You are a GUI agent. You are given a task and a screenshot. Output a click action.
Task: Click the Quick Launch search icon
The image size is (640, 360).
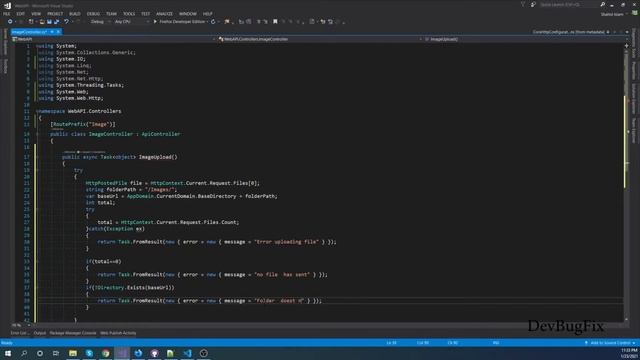coord(603,4)
